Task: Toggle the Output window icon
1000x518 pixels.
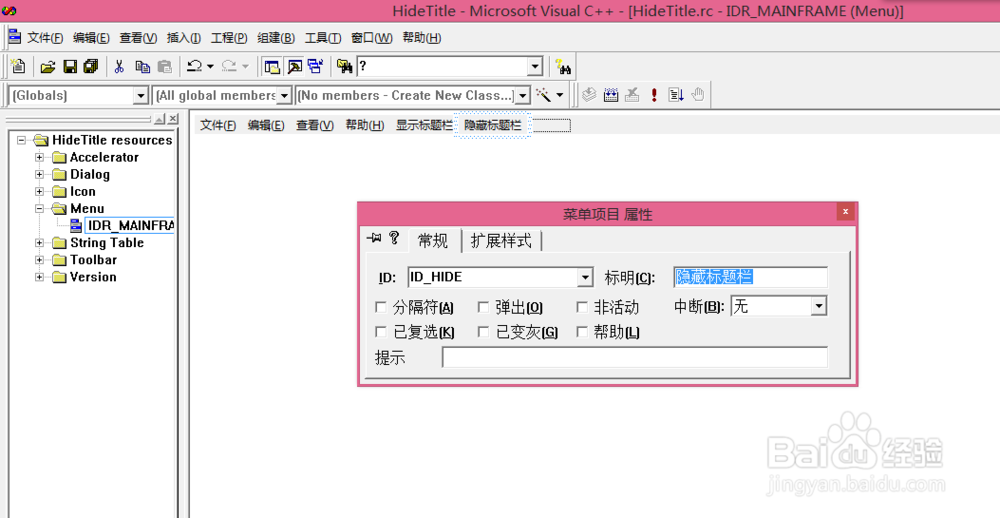Action: click(x=294, y=66)
